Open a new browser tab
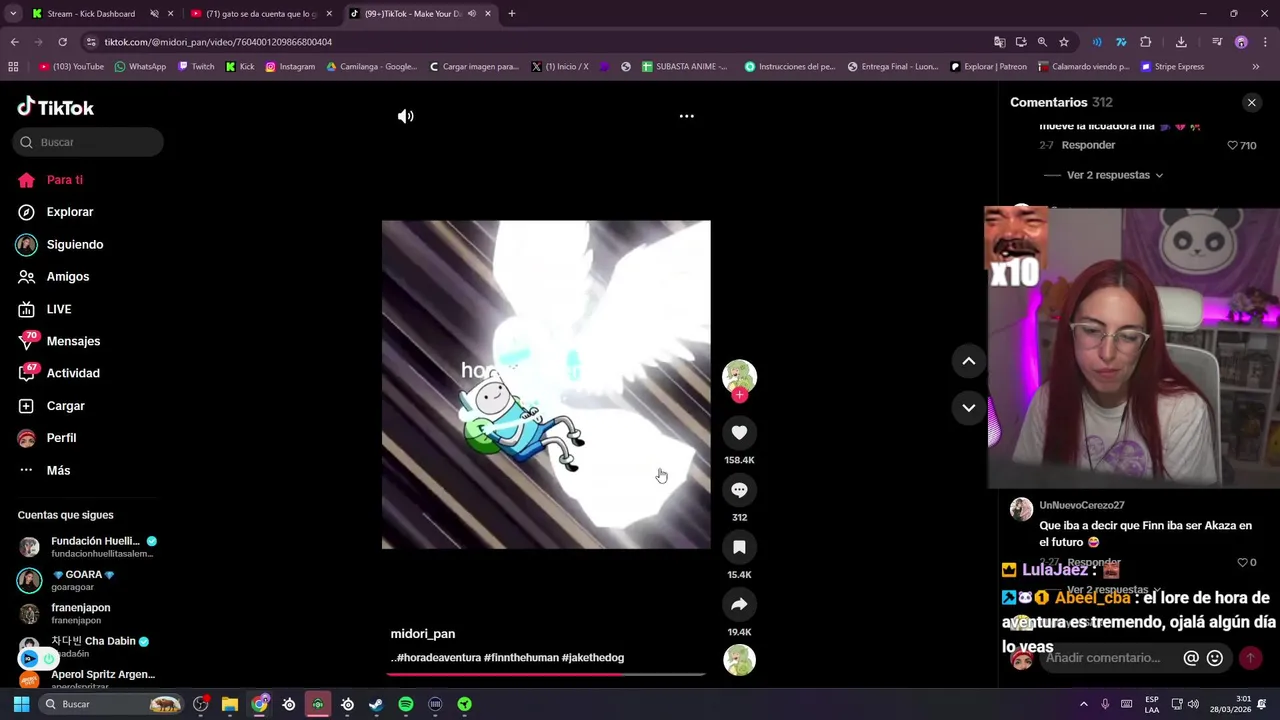This screenshot has height=720, width=1280. click(x=511, y=14)
